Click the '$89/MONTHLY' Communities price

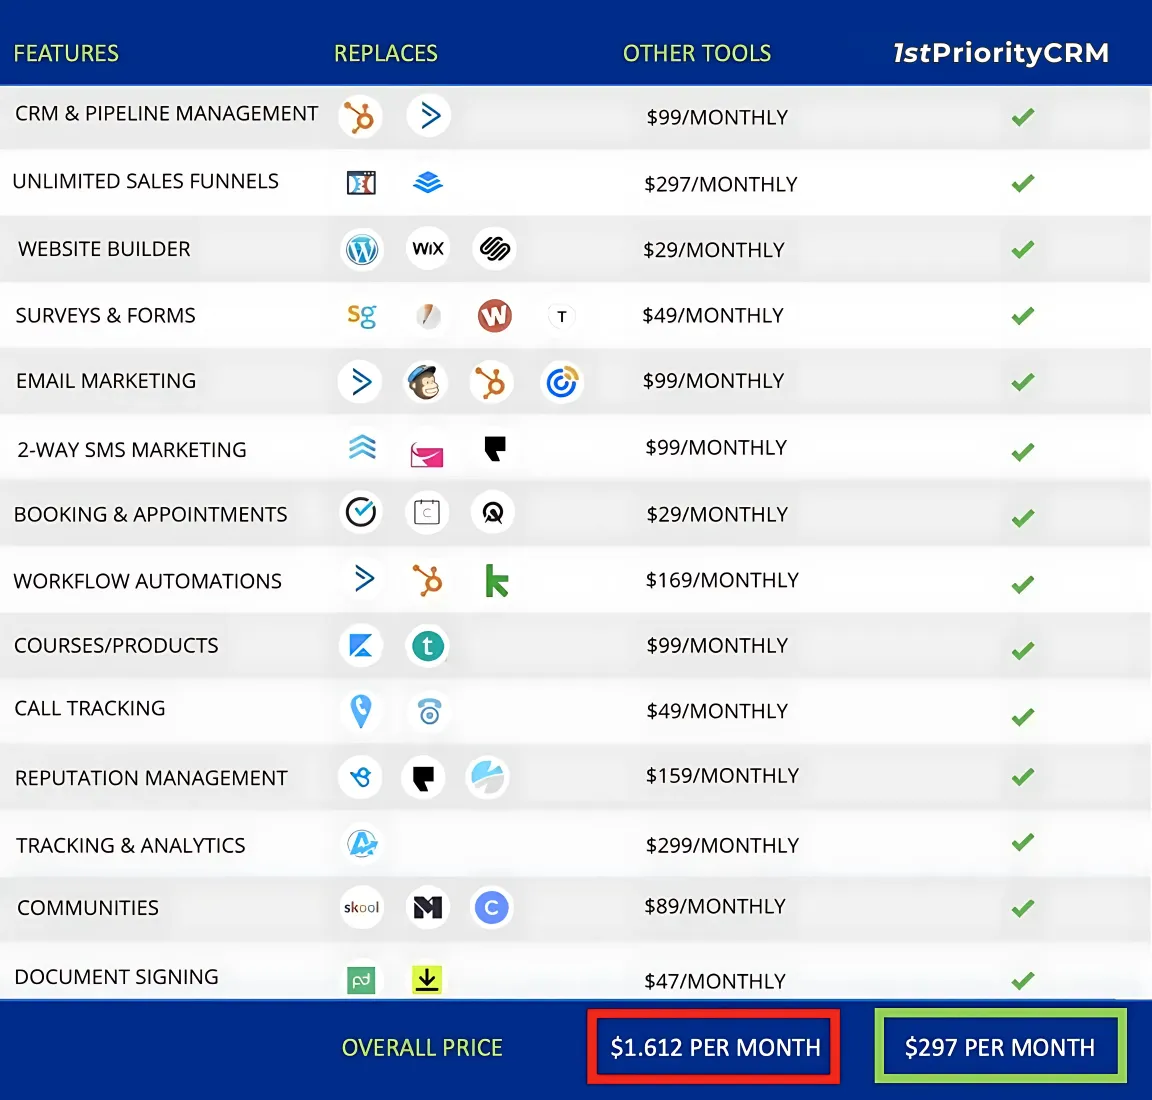point(715,907)
